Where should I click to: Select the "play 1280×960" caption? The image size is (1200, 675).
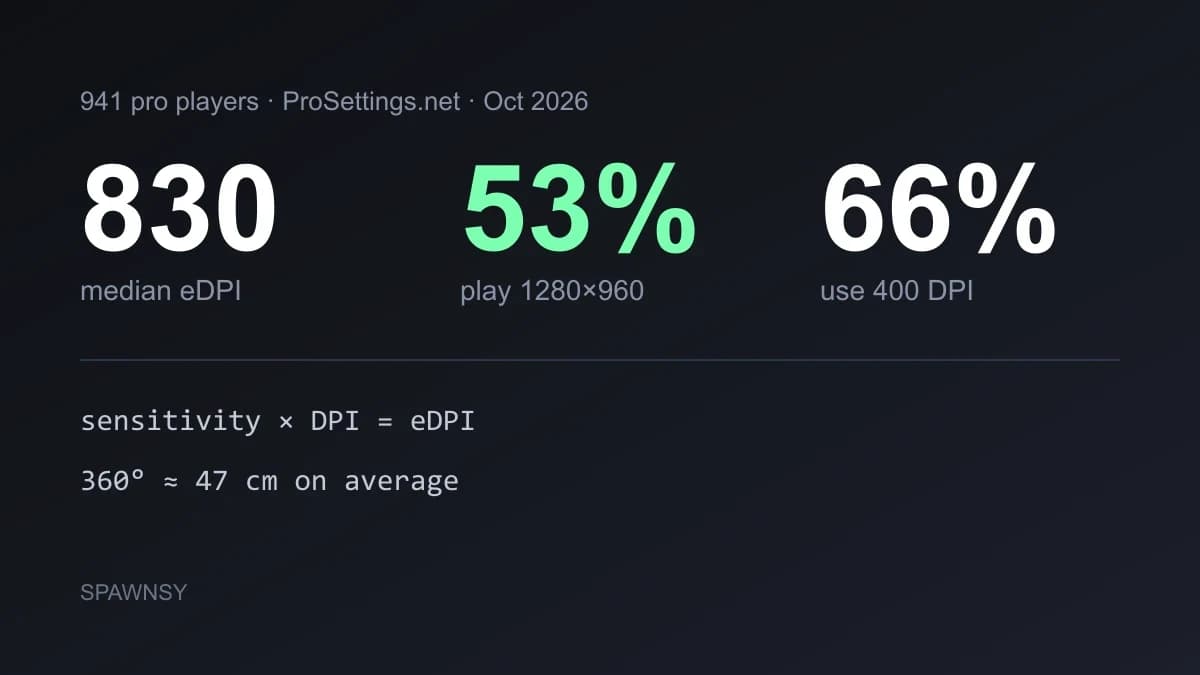coord(552,291)
